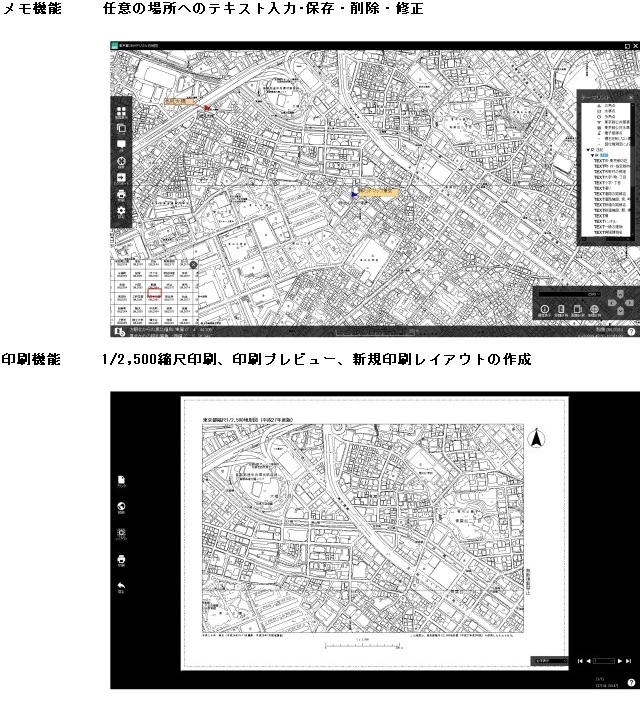The height and width of the screenshot is (703, 640).
Task: Go to next page in print preview
Action: [x=620, y=661]
